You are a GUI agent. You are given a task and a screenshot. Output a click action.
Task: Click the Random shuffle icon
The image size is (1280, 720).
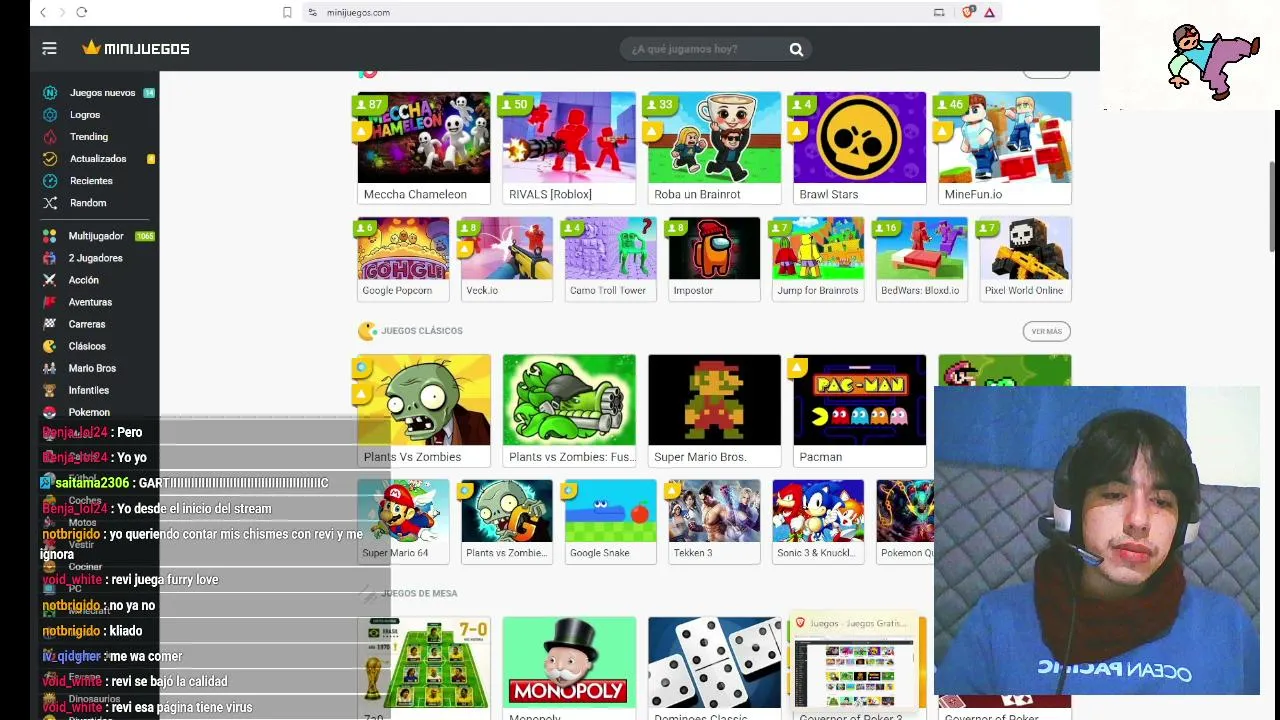[50, 202]
